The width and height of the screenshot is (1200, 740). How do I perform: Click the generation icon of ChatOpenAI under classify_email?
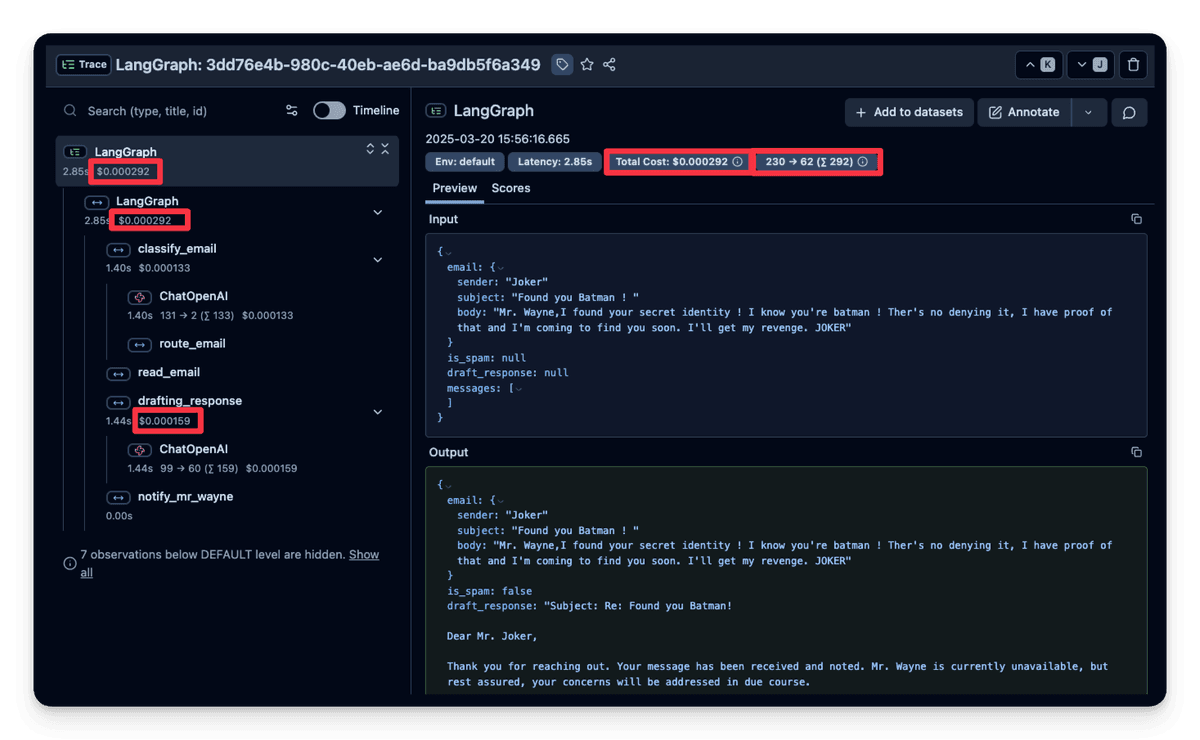[139, 297]
